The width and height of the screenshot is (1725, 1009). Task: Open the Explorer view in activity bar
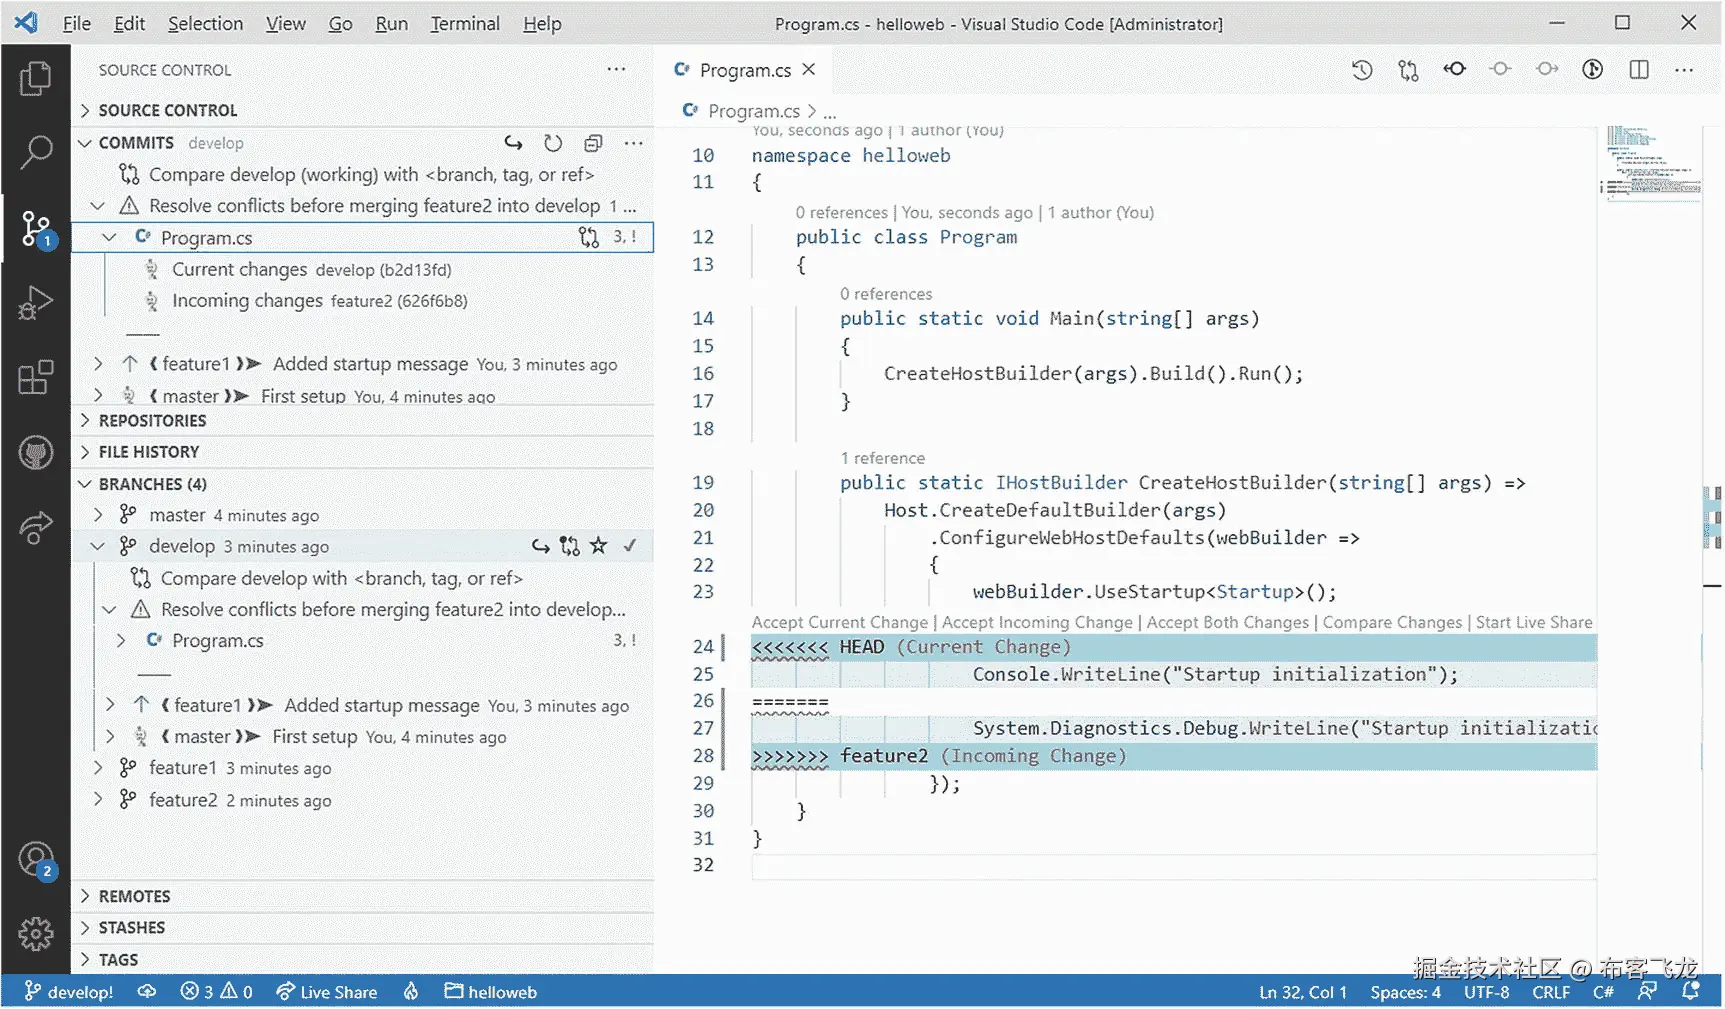pos(36,78)
